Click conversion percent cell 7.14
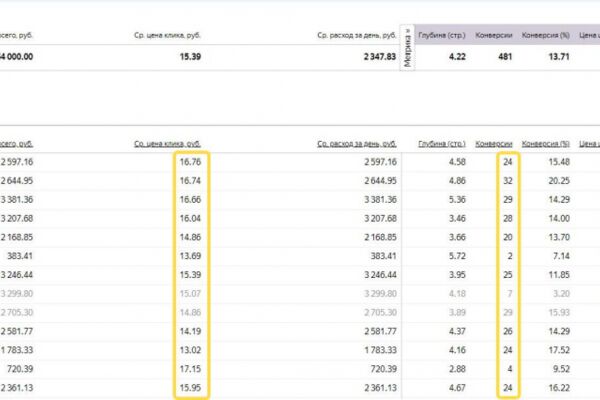600x400 pixels. tap(561, 256)
